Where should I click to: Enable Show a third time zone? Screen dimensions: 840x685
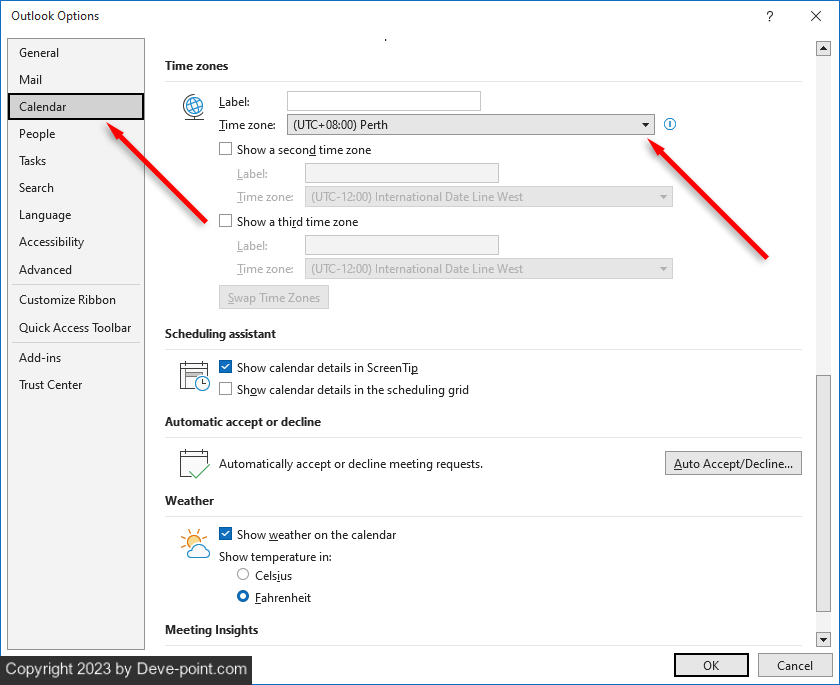coord(226,222)
